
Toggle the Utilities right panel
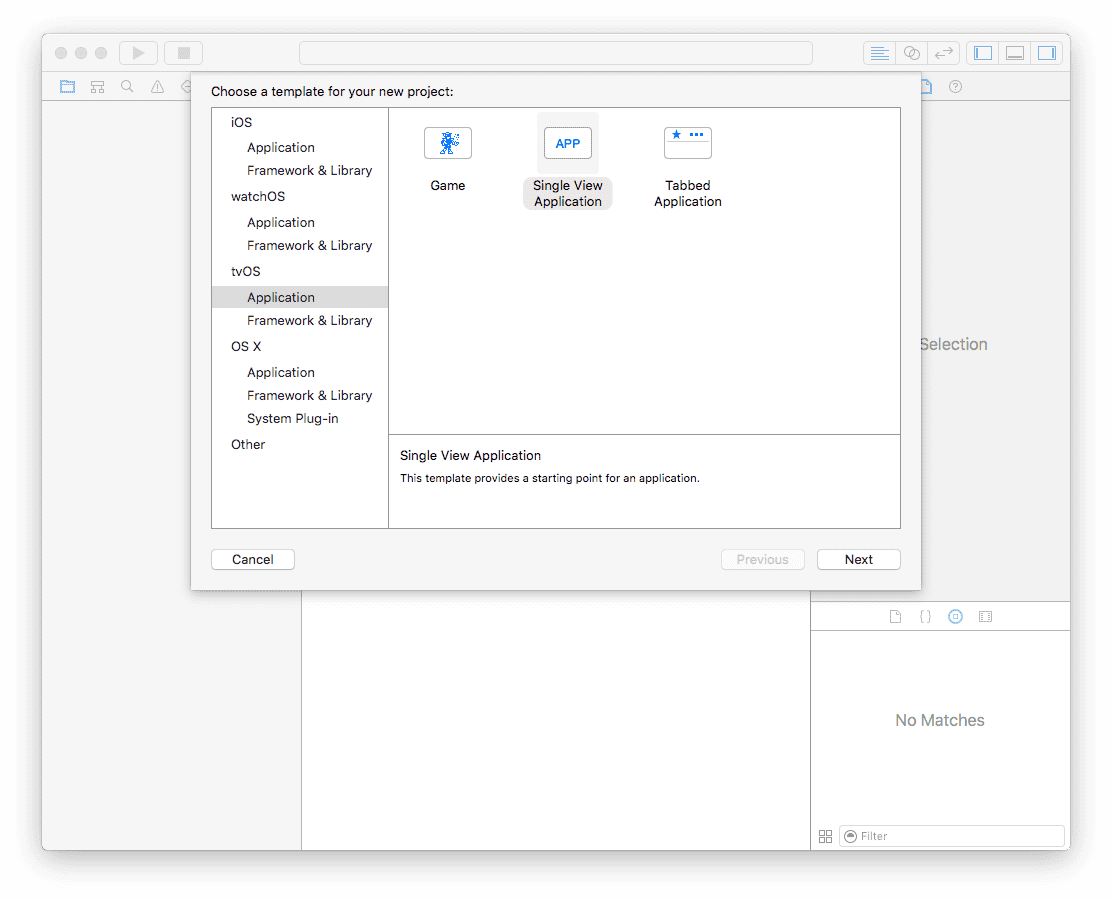tap(1047, 53)
